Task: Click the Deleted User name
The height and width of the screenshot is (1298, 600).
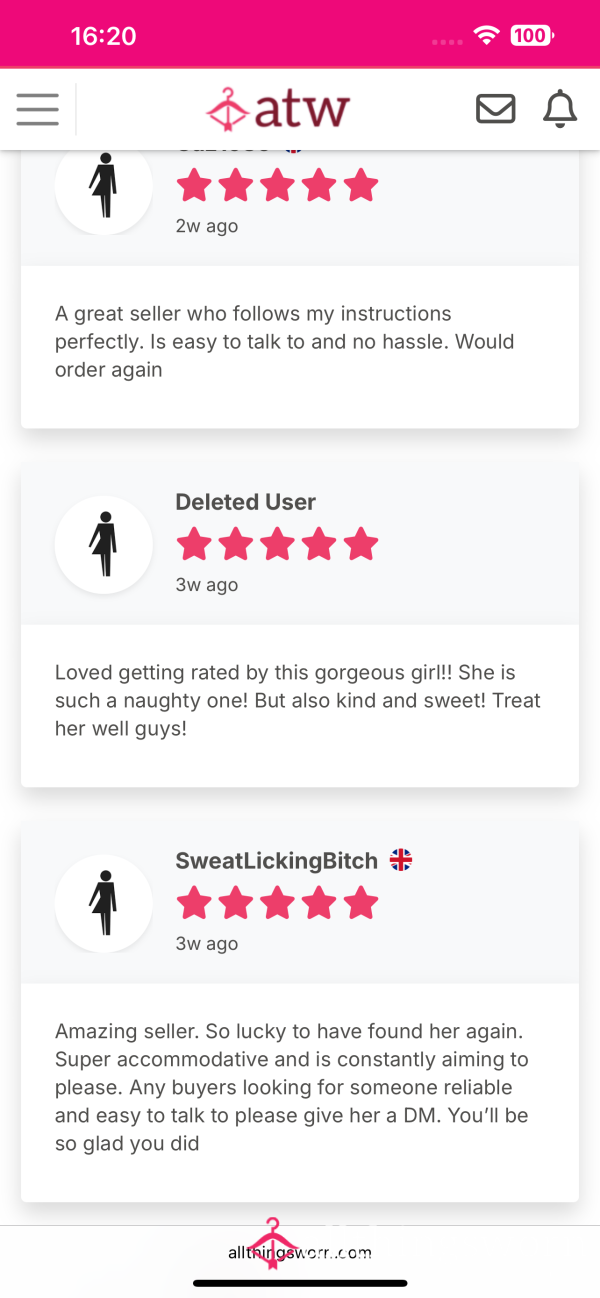Action: click(246, 502)
